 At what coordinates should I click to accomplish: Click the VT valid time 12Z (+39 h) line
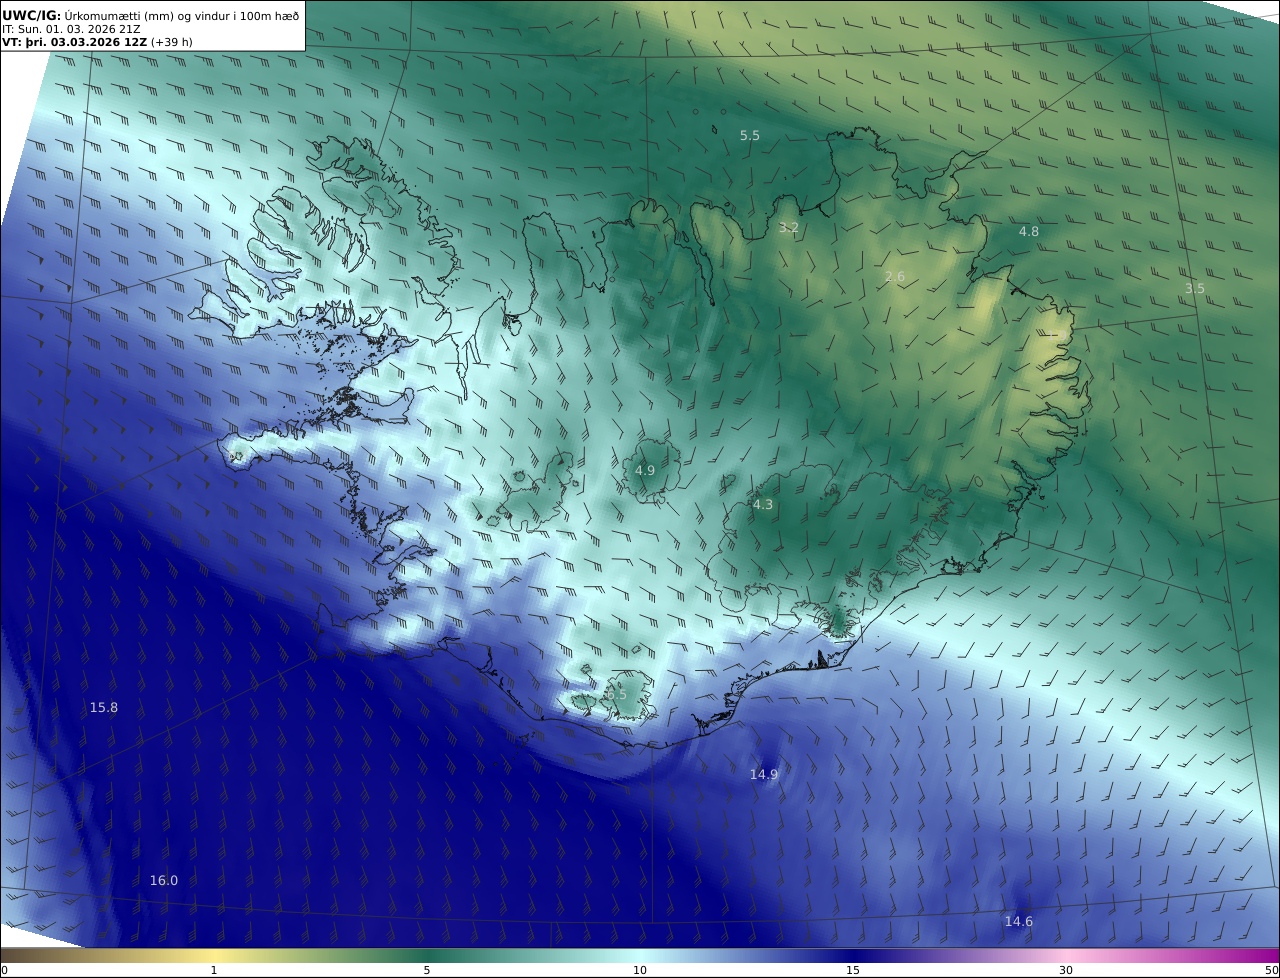98,42
